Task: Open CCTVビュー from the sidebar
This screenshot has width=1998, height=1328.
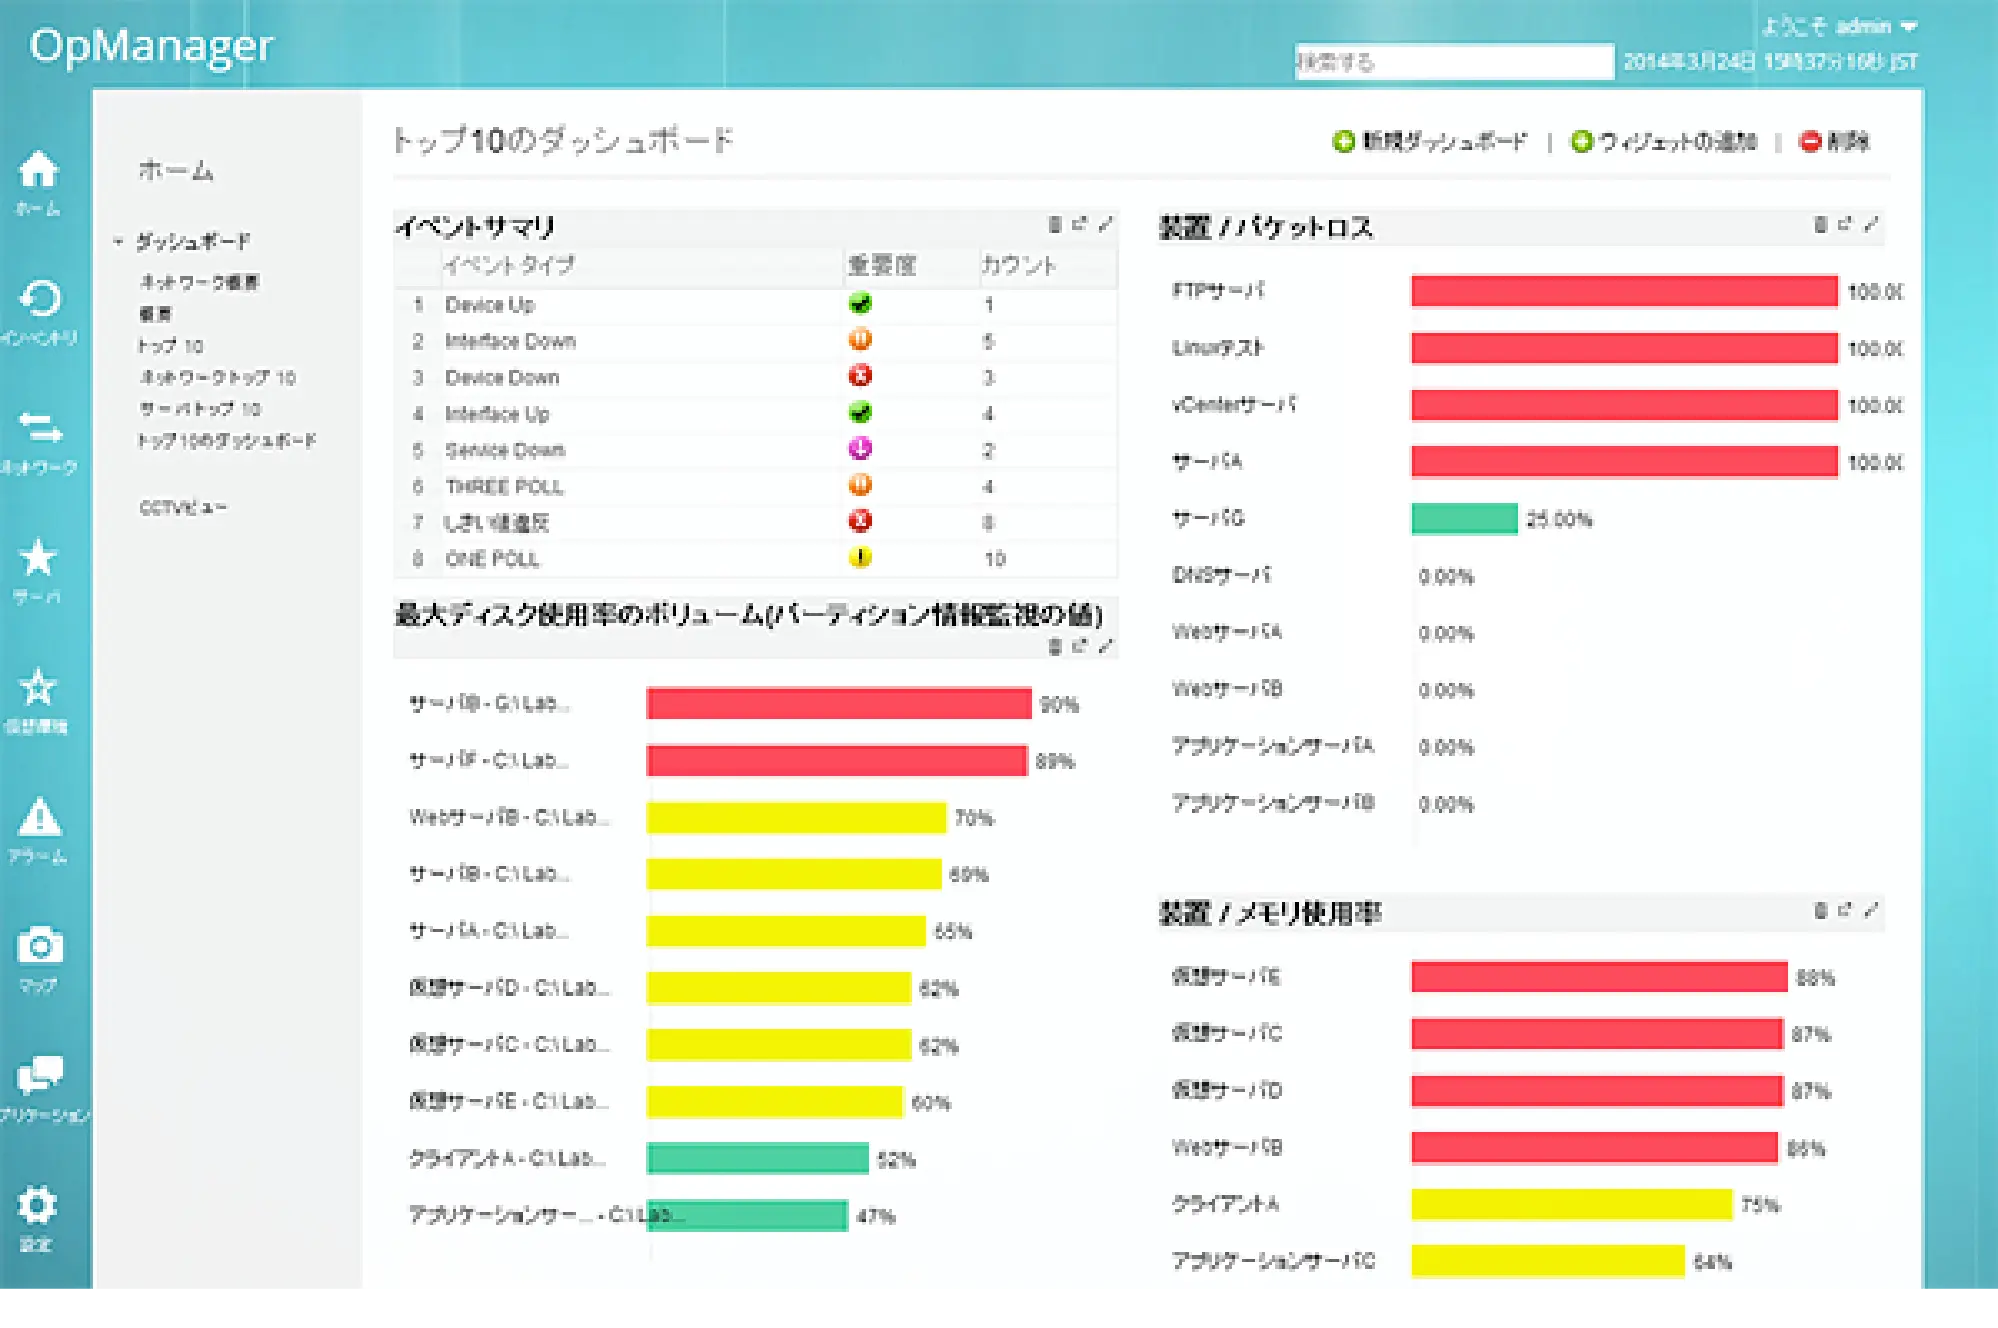Action: point(184,507)
